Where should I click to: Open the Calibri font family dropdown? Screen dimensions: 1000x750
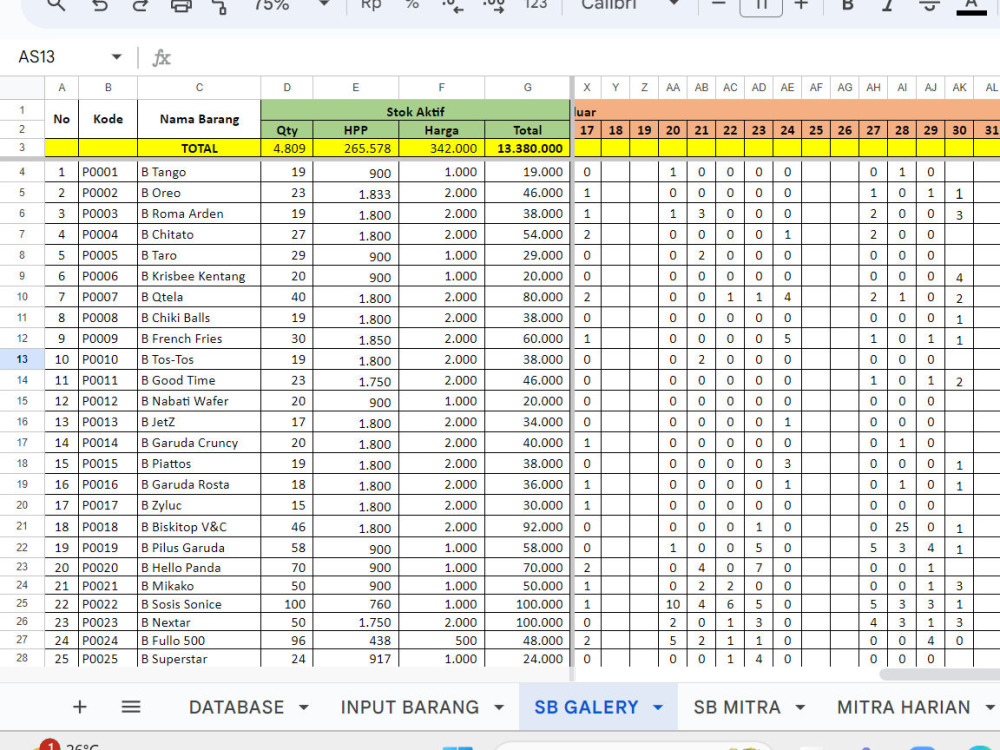point(628,5)
